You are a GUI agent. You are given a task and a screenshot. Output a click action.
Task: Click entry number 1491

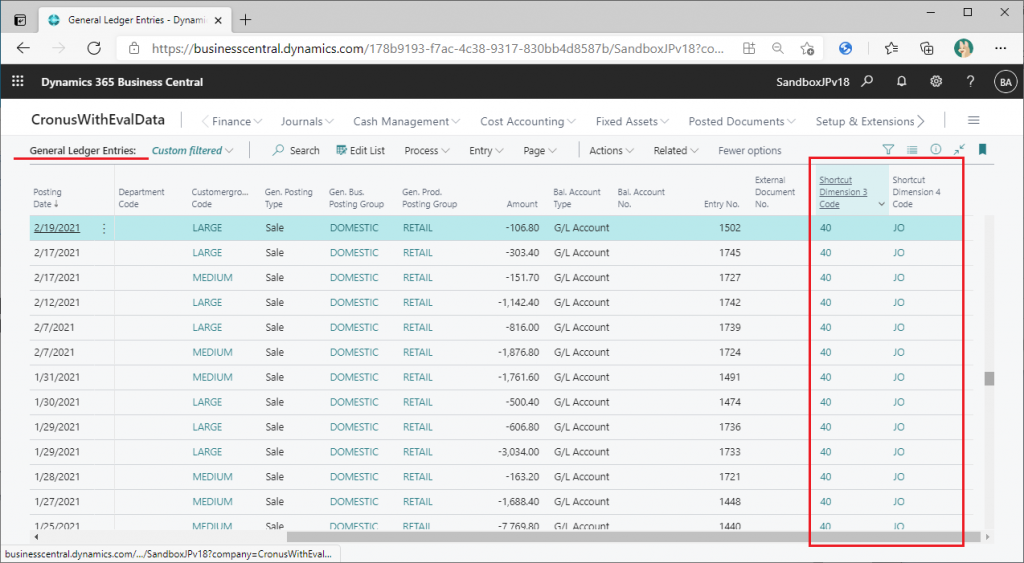click(729, 378)
